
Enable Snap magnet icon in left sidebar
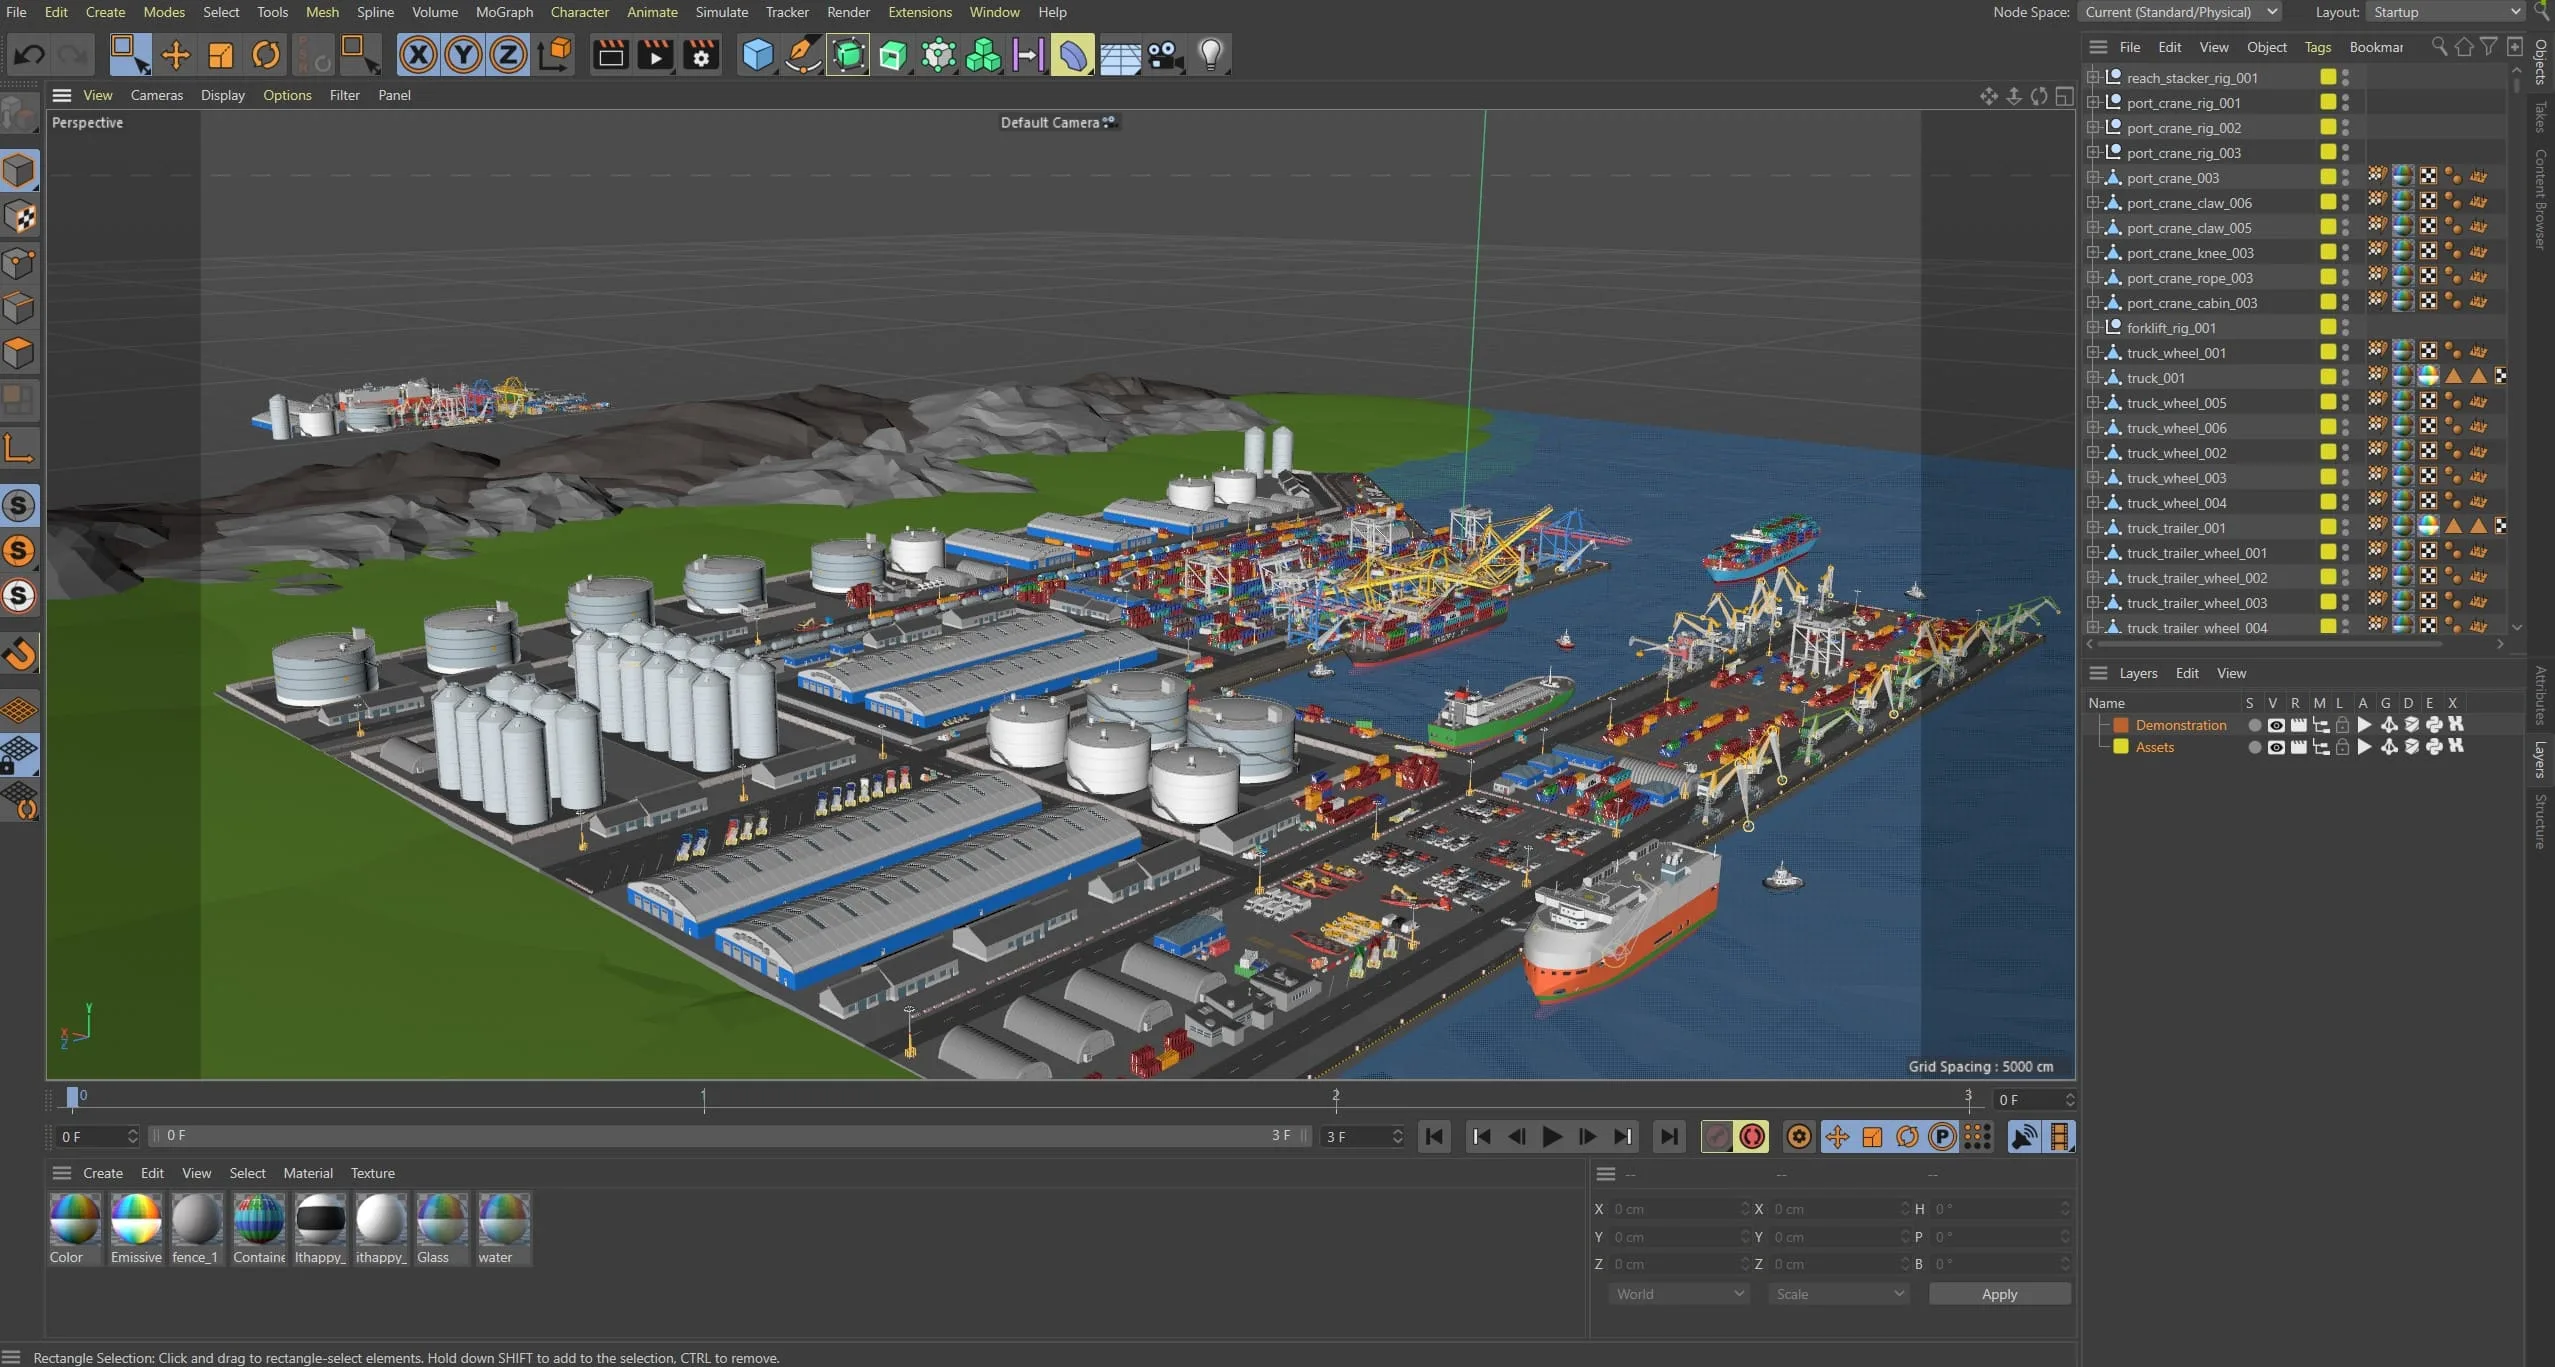(20, 654)
